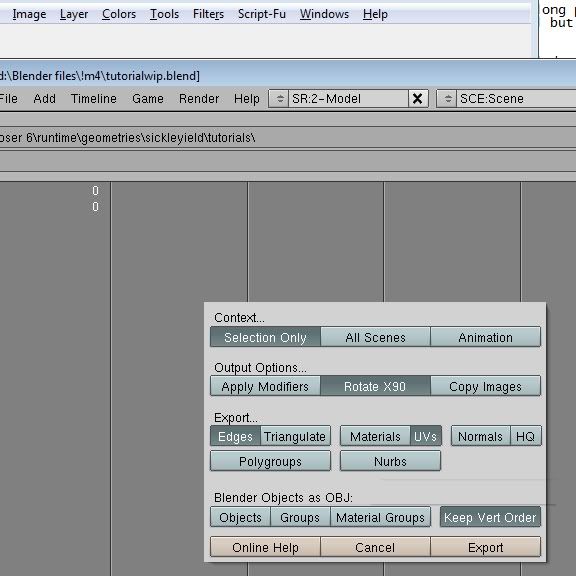Toggle Selection Only context option
Screen dimensions: 576x576
coord(265,337)
